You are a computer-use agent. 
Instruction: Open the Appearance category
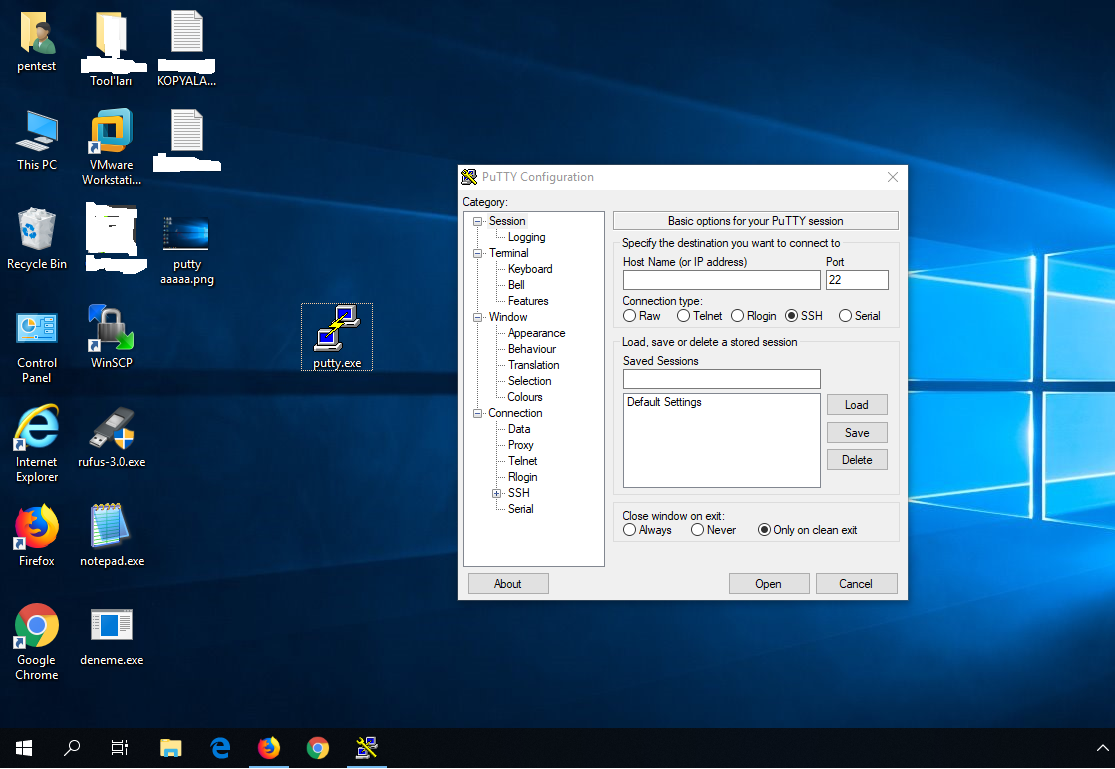click(x=536, y=333)
